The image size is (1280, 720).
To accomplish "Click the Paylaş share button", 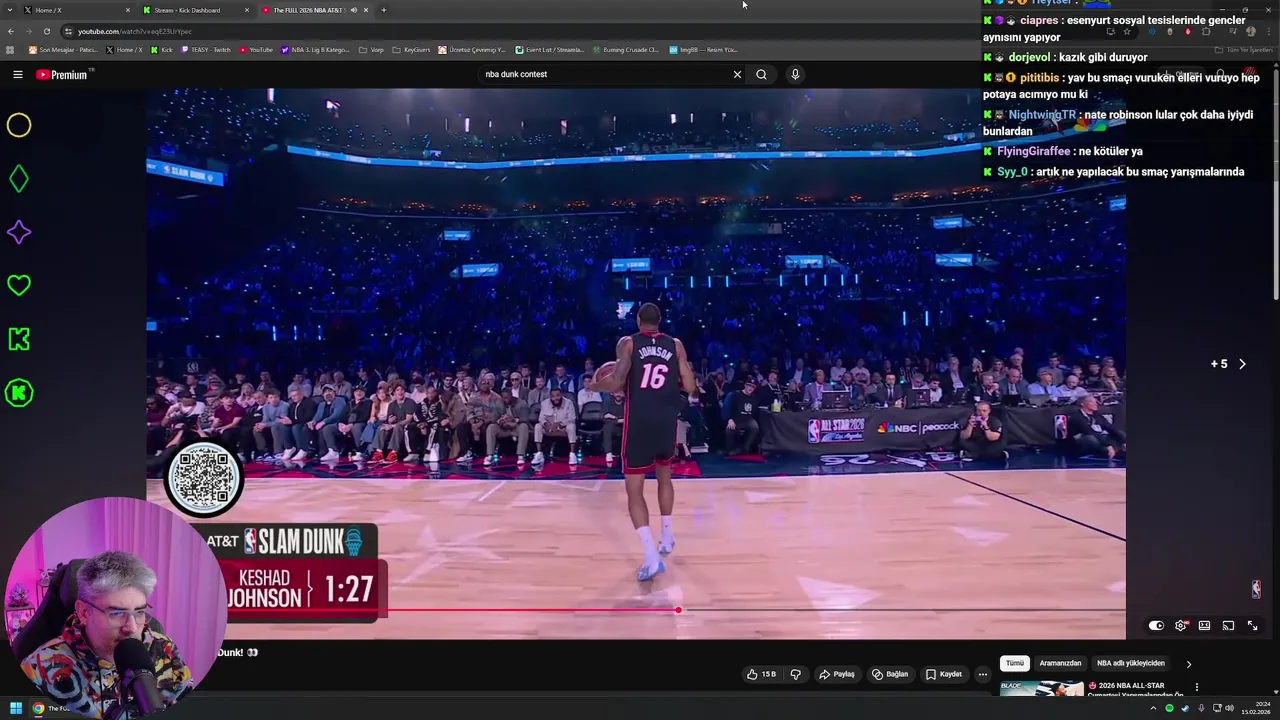I will [x=837, y=674].
